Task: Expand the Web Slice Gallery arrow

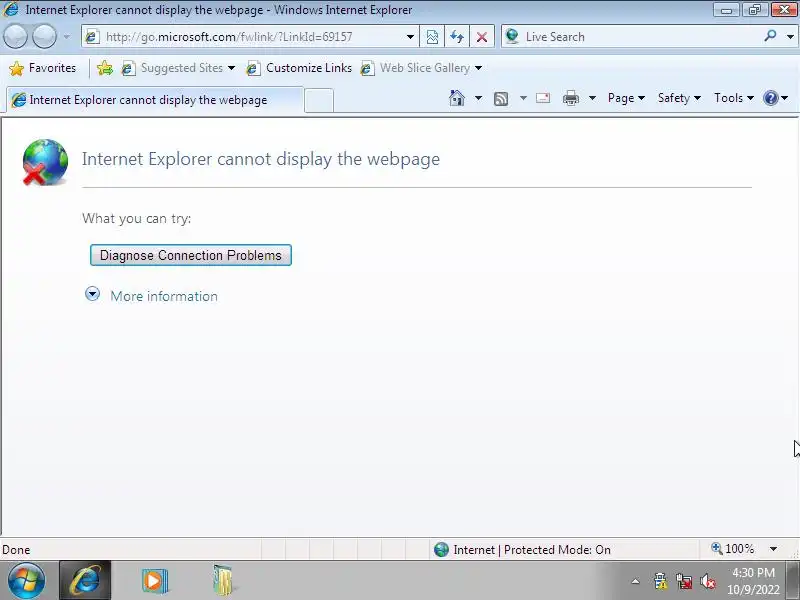Action: coord(478,68)
